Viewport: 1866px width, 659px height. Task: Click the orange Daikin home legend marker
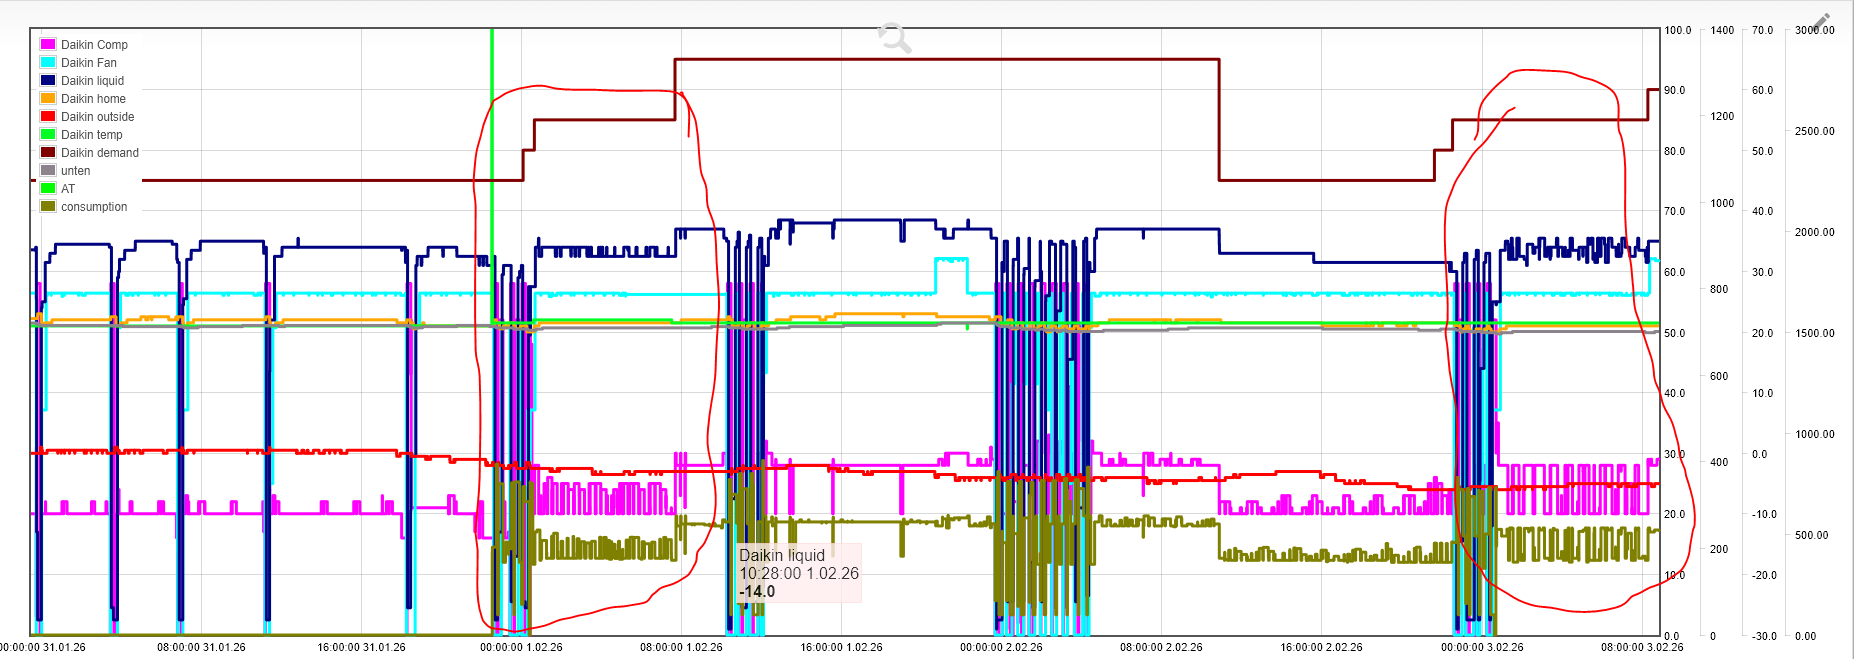pos(48,99)
